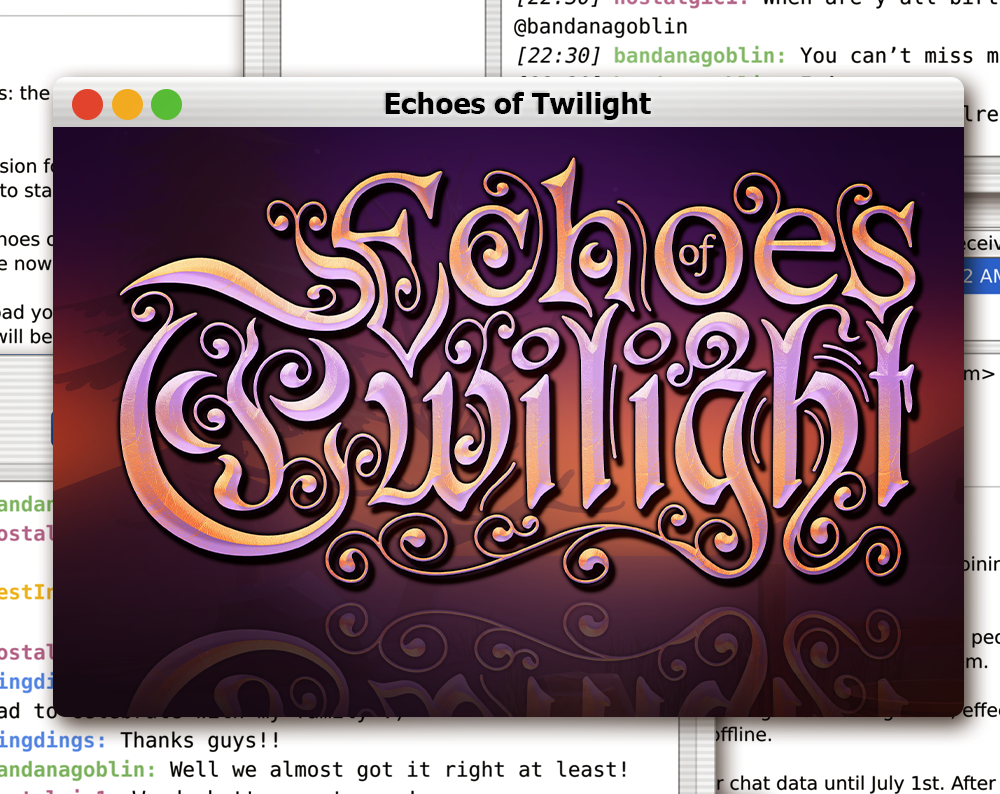Click "Well we almost got it right at least!"
This screenshot has height=794, width=1000.
pos(399,770)
